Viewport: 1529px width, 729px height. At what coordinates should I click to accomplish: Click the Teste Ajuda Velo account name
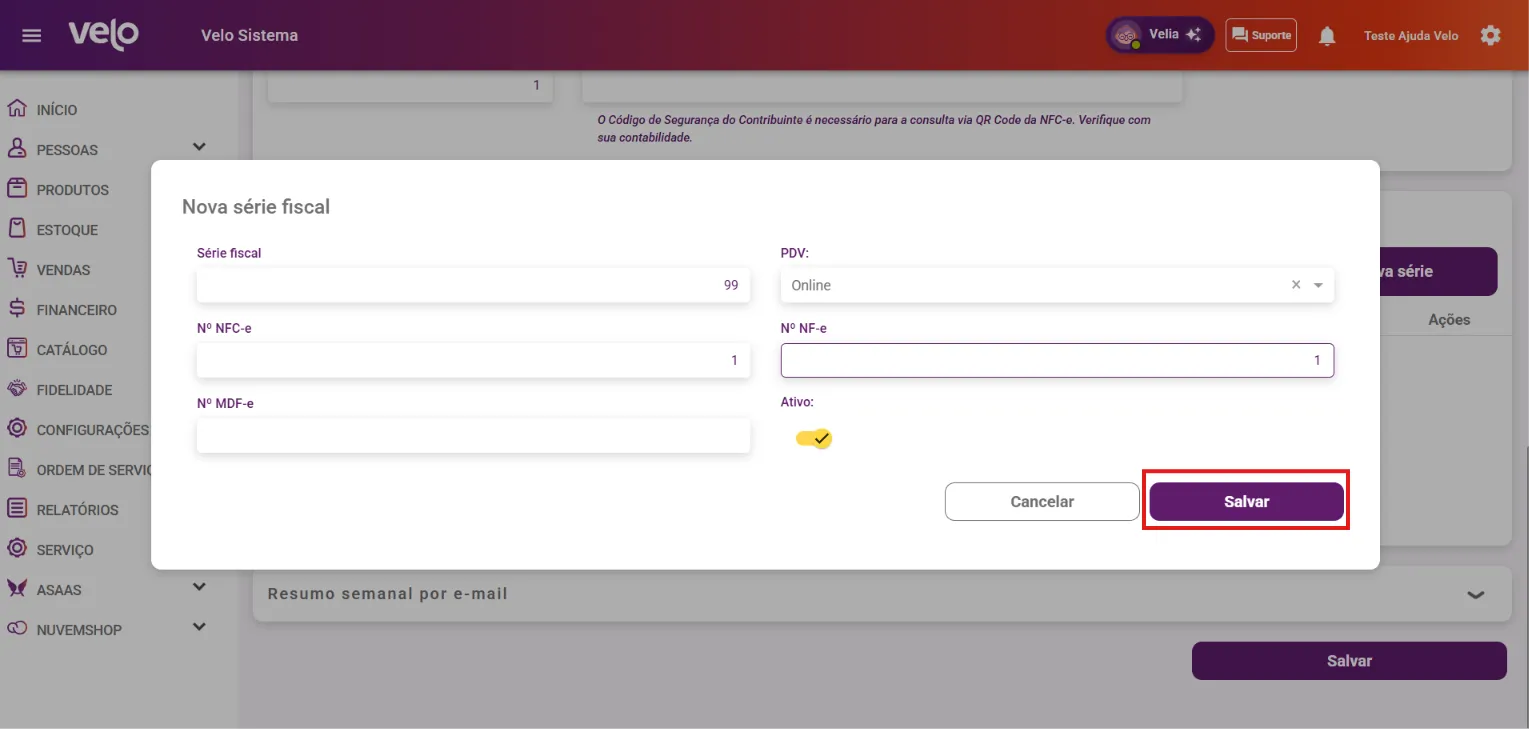(x=1411, y=36)
